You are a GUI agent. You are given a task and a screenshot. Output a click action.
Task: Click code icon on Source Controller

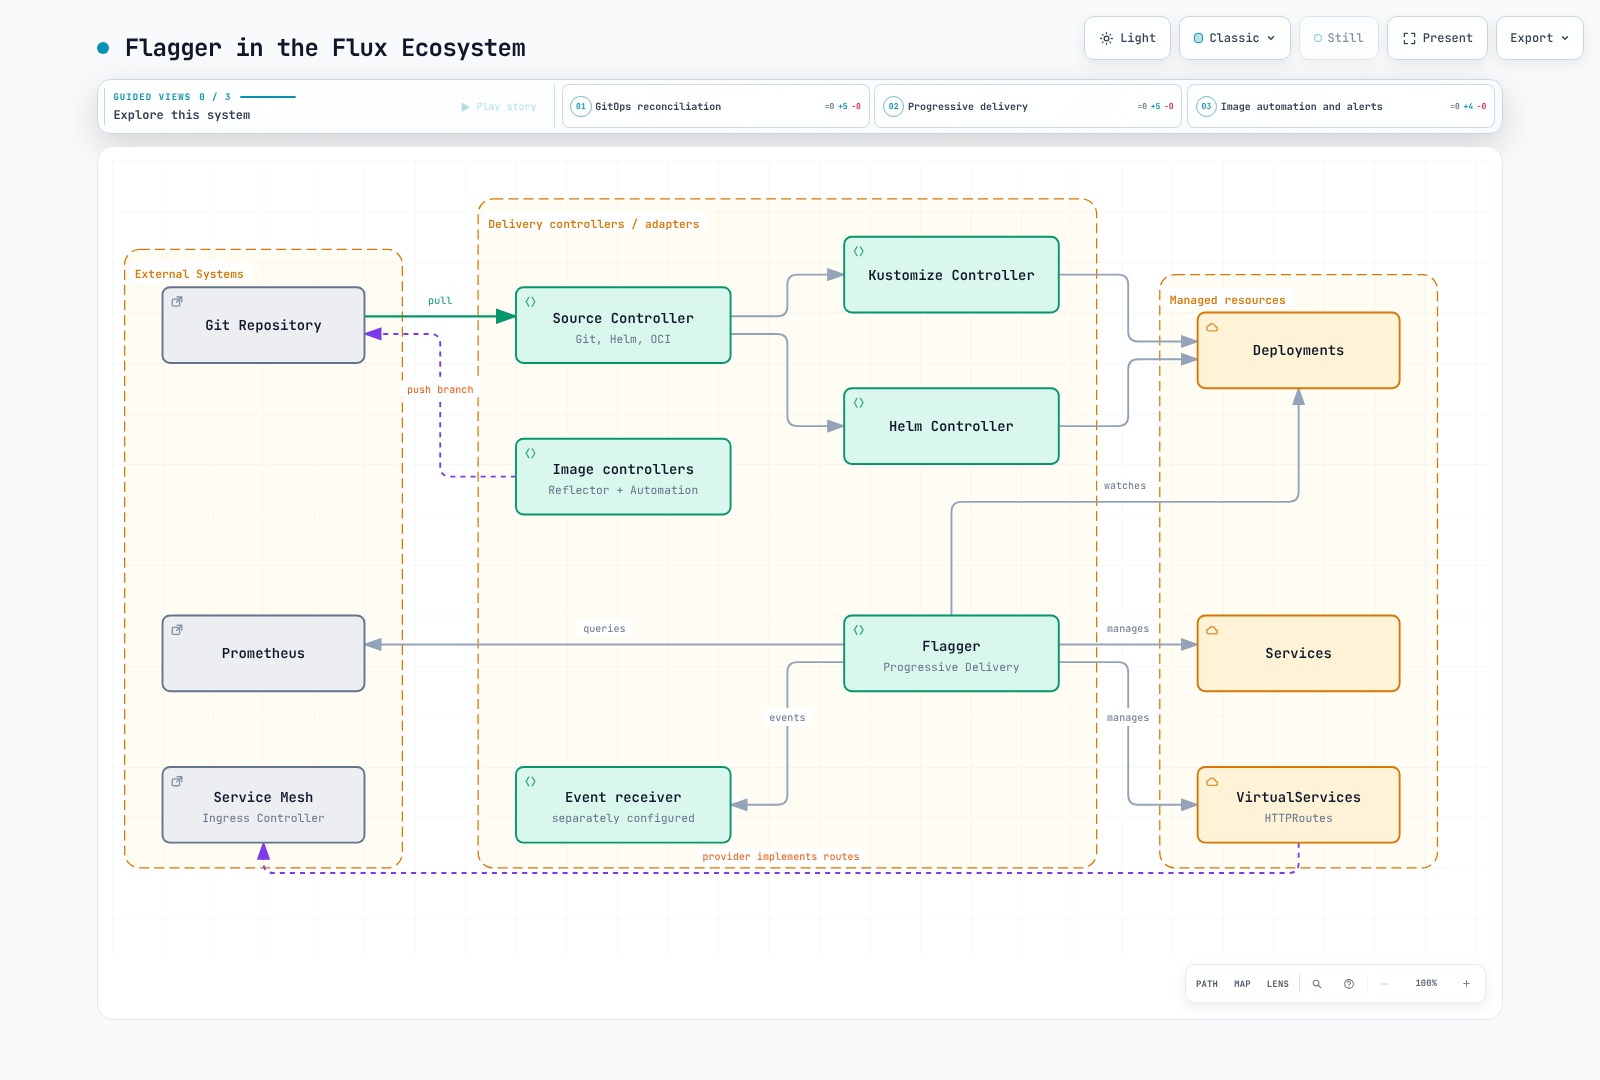click(x=531, y=301)
